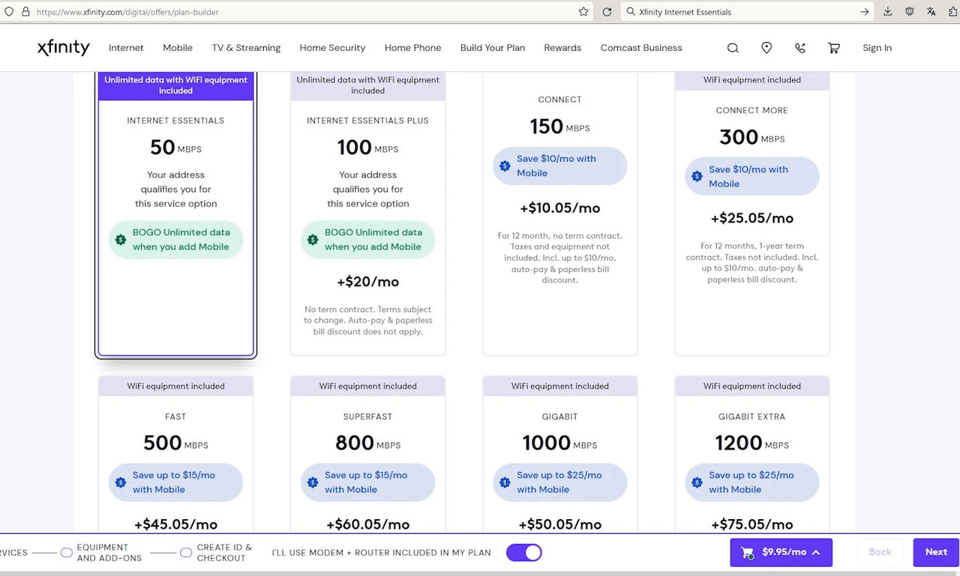Select the Gigabit Extra 1200 Mbps plan
Image resolution: width=960 pixels, height=576 pixels.
[x=752, y=454]
